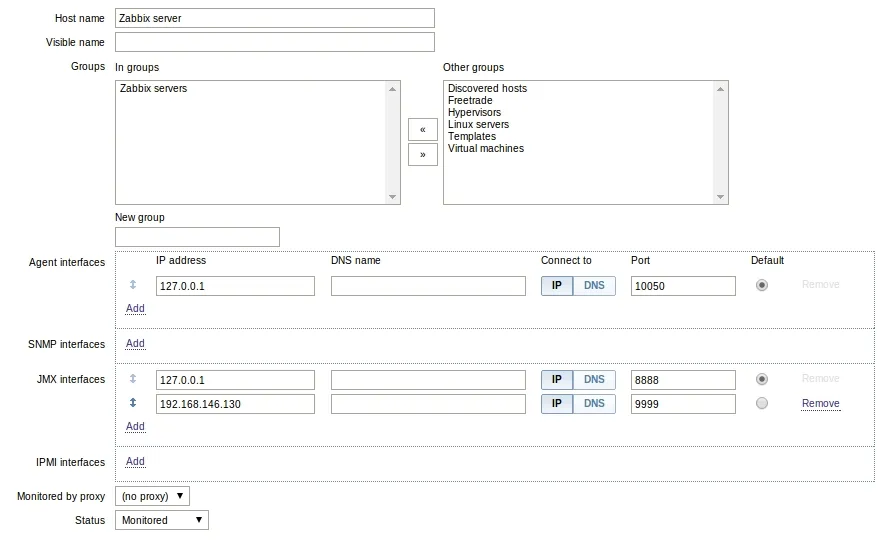Click the move-right » groups arrow button
The width and height of the screenshot is (877, 540).
point(422,154)
